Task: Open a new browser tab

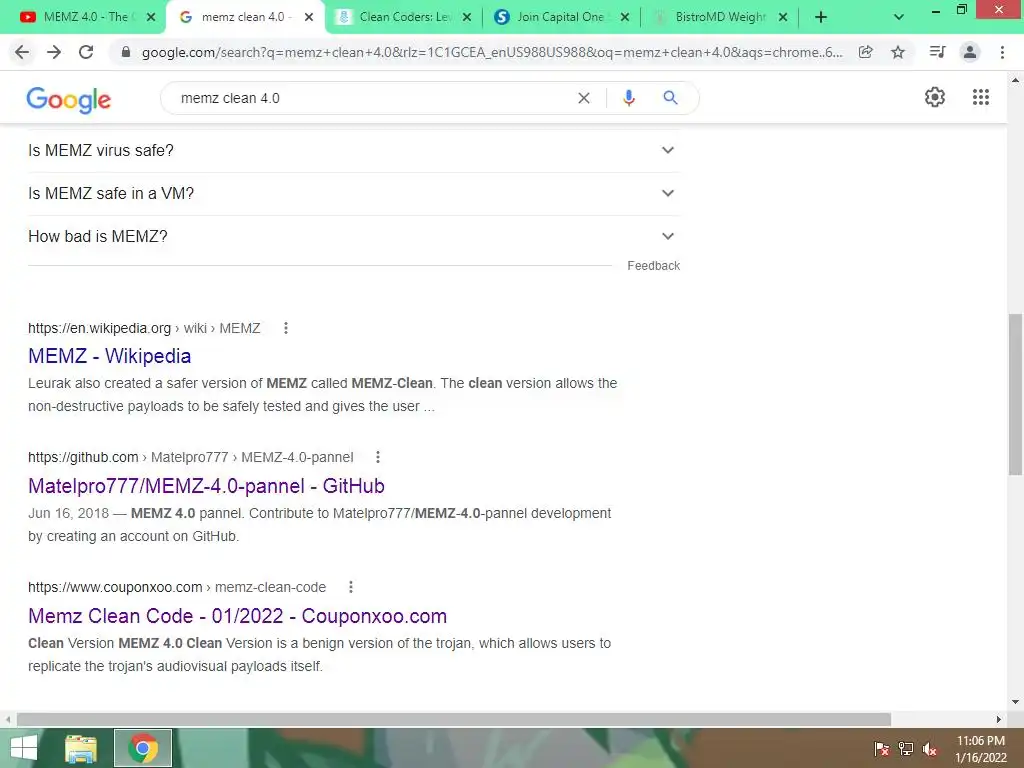Action: [x=821, y=18]
